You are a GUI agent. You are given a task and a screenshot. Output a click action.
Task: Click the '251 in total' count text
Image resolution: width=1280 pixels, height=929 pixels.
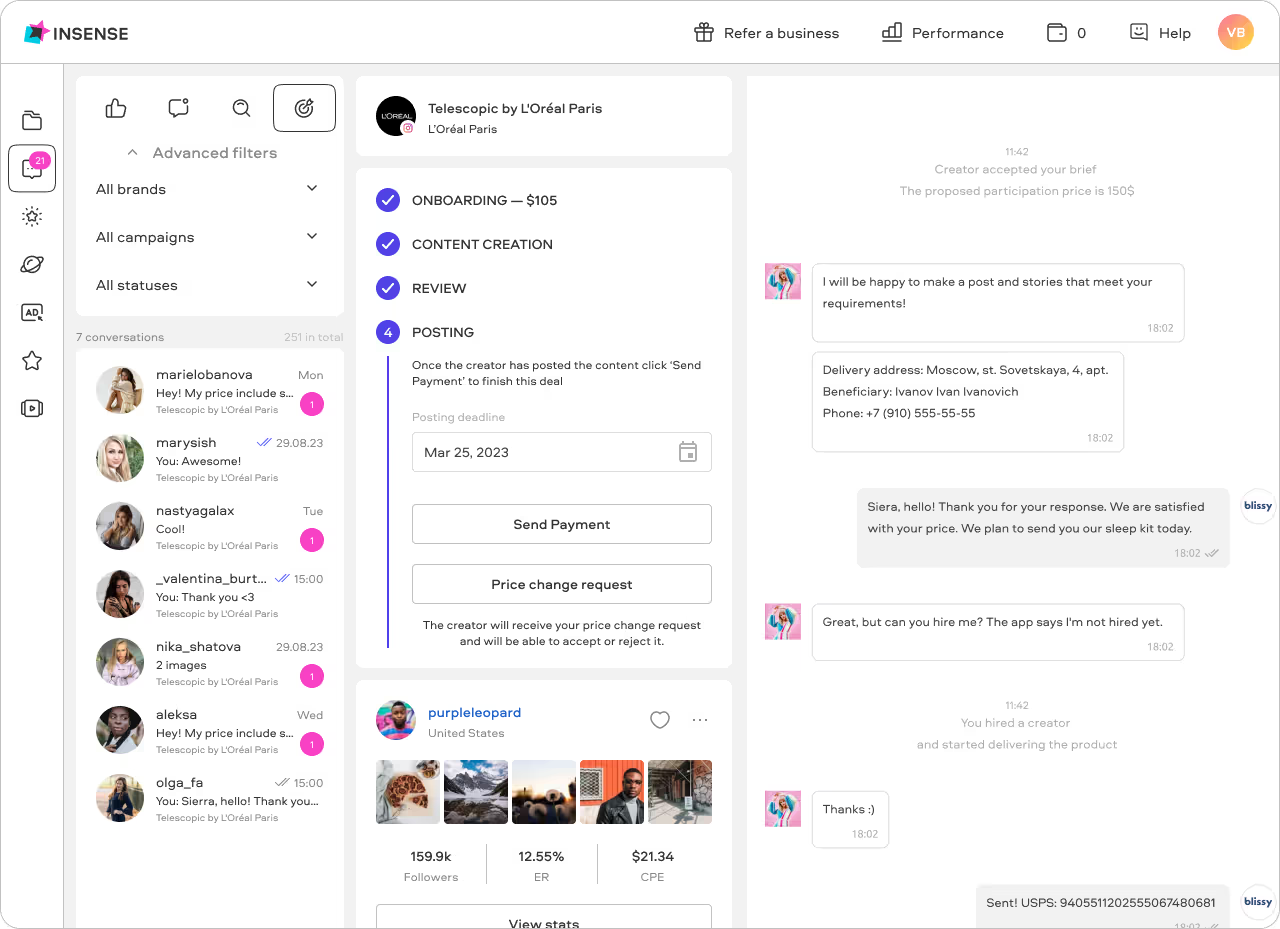coord(313,337)
